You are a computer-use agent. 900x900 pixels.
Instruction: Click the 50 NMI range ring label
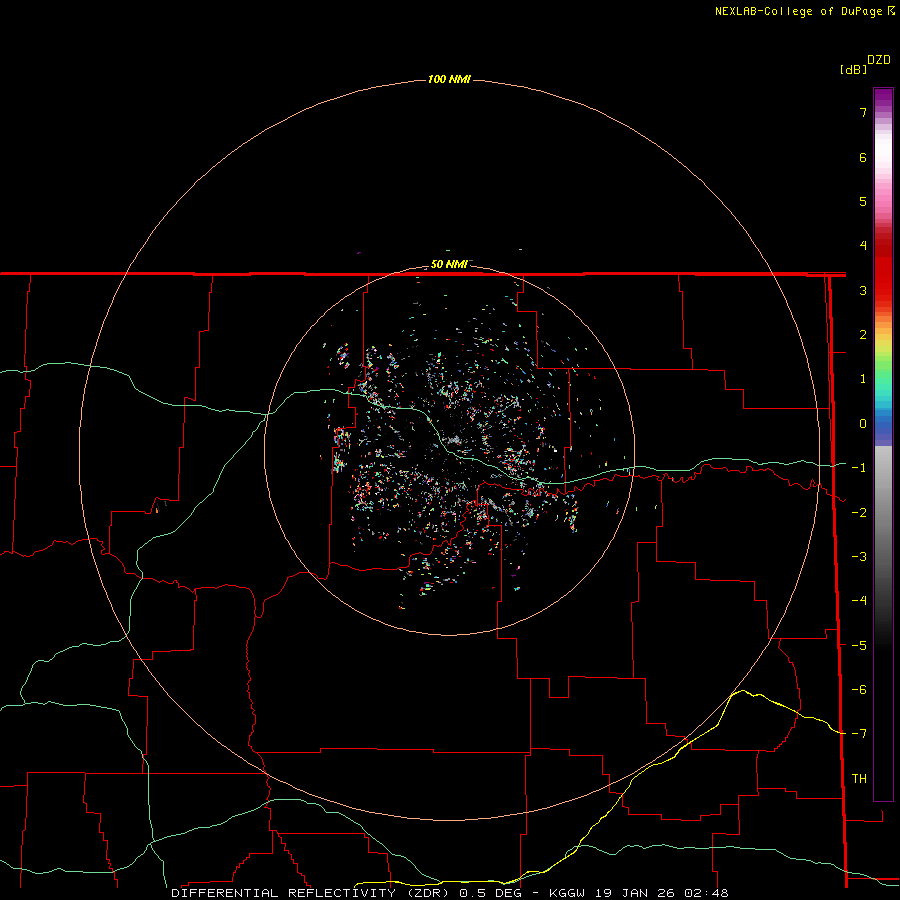coord(449,264)
